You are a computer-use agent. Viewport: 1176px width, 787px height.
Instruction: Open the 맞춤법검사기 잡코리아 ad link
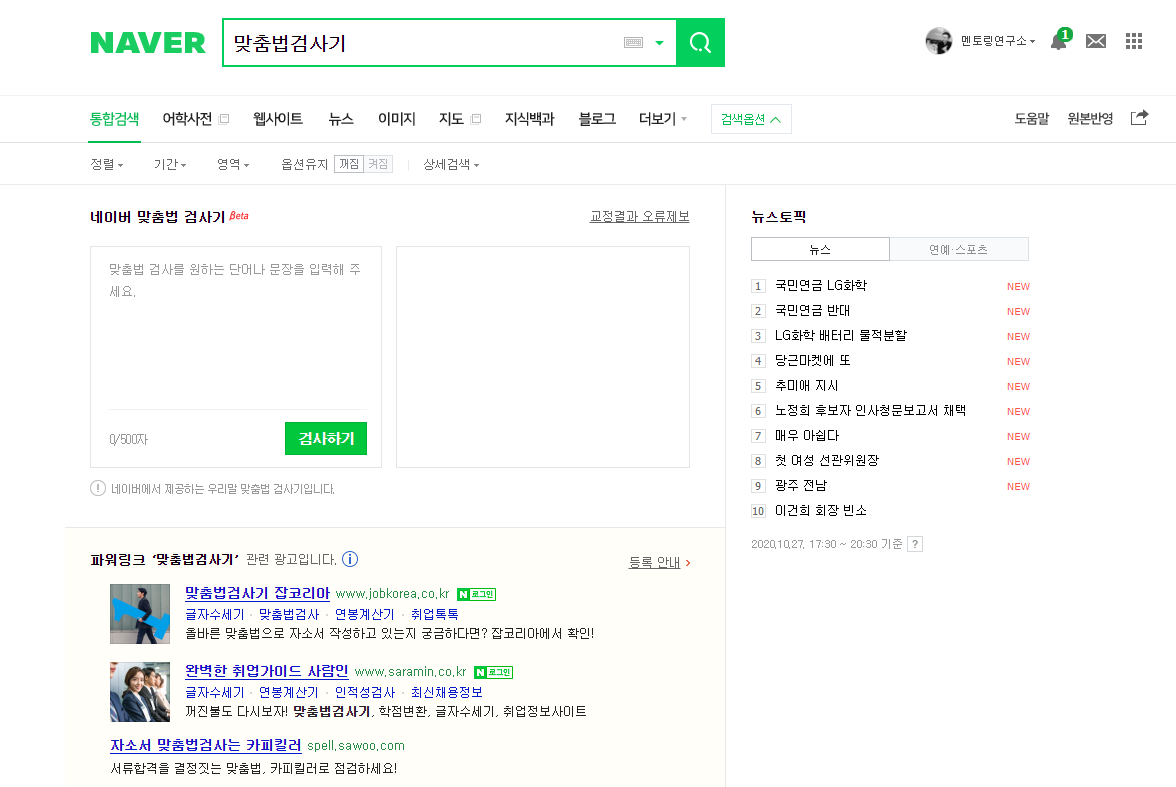pos(257,593)
